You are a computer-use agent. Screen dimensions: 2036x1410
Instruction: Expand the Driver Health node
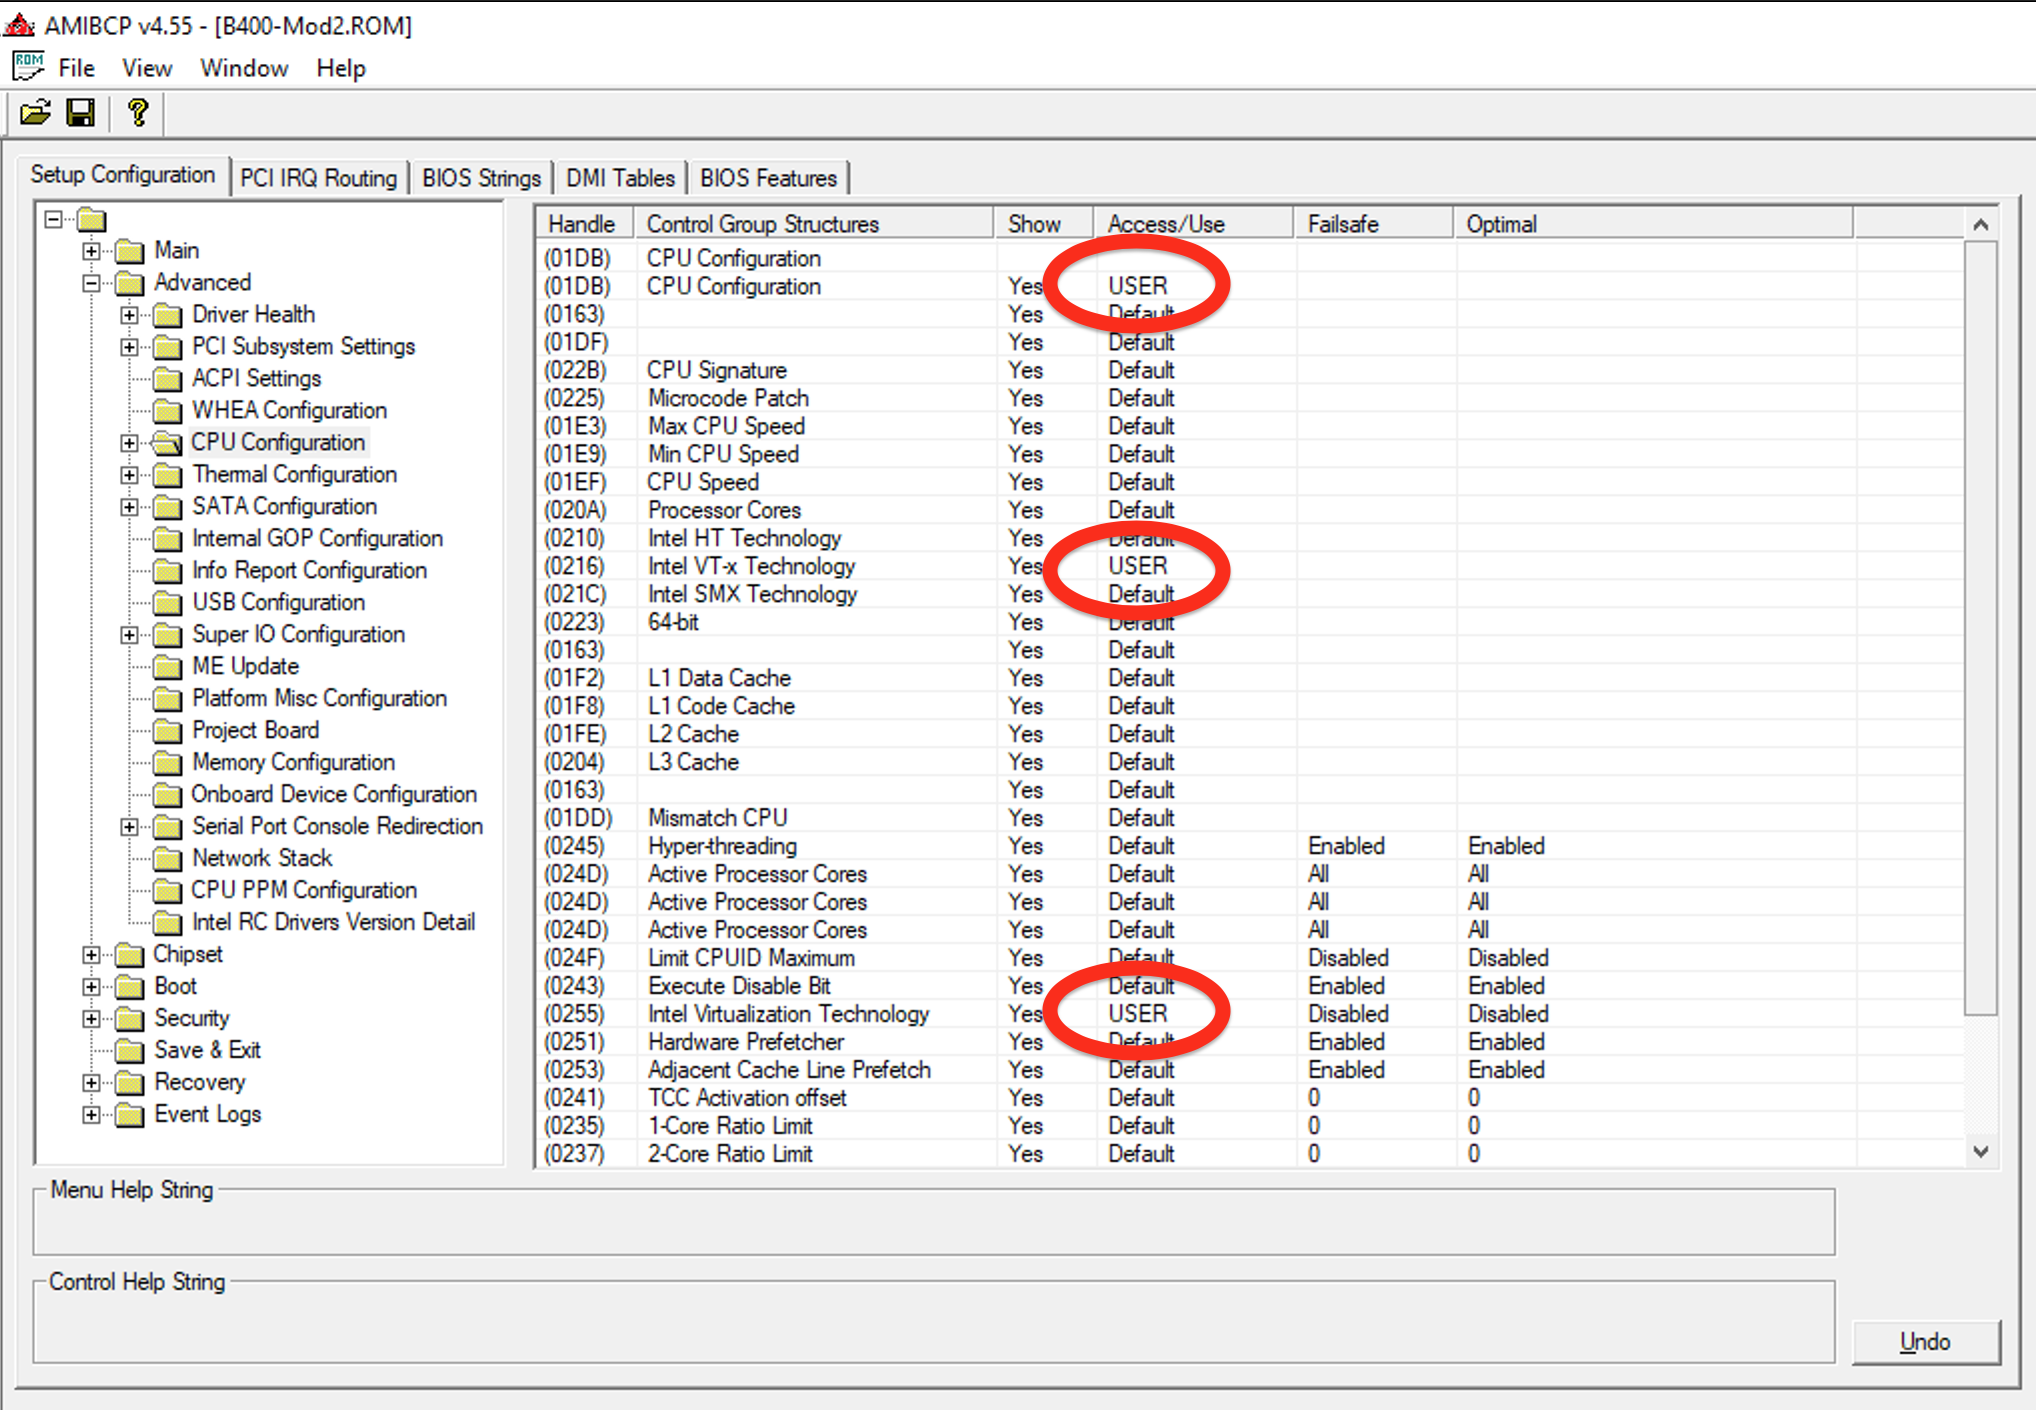pyautogui.click(x=130, y=315)
